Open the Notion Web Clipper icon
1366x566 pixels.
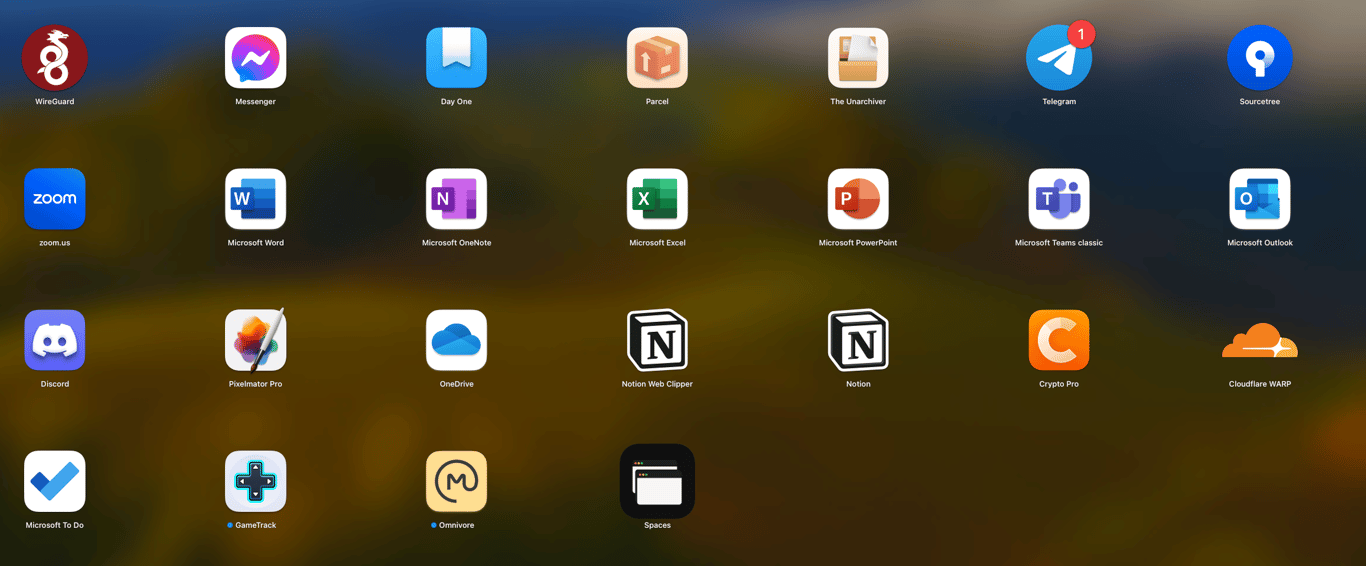coord(657,340)
